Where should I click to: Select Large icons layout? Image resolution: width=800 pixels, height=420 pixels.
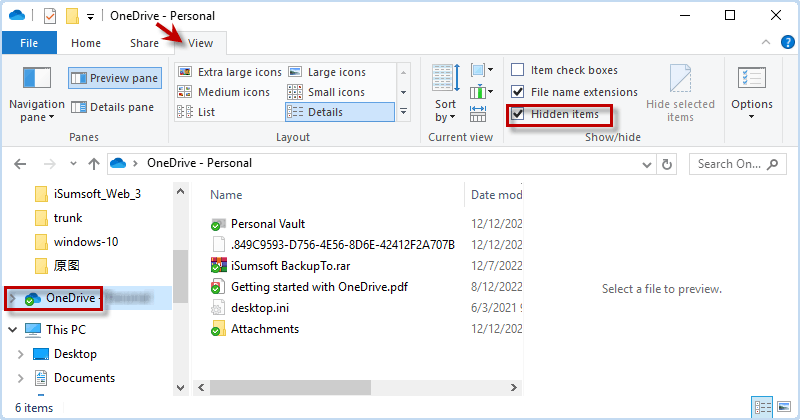click(327, 72)
